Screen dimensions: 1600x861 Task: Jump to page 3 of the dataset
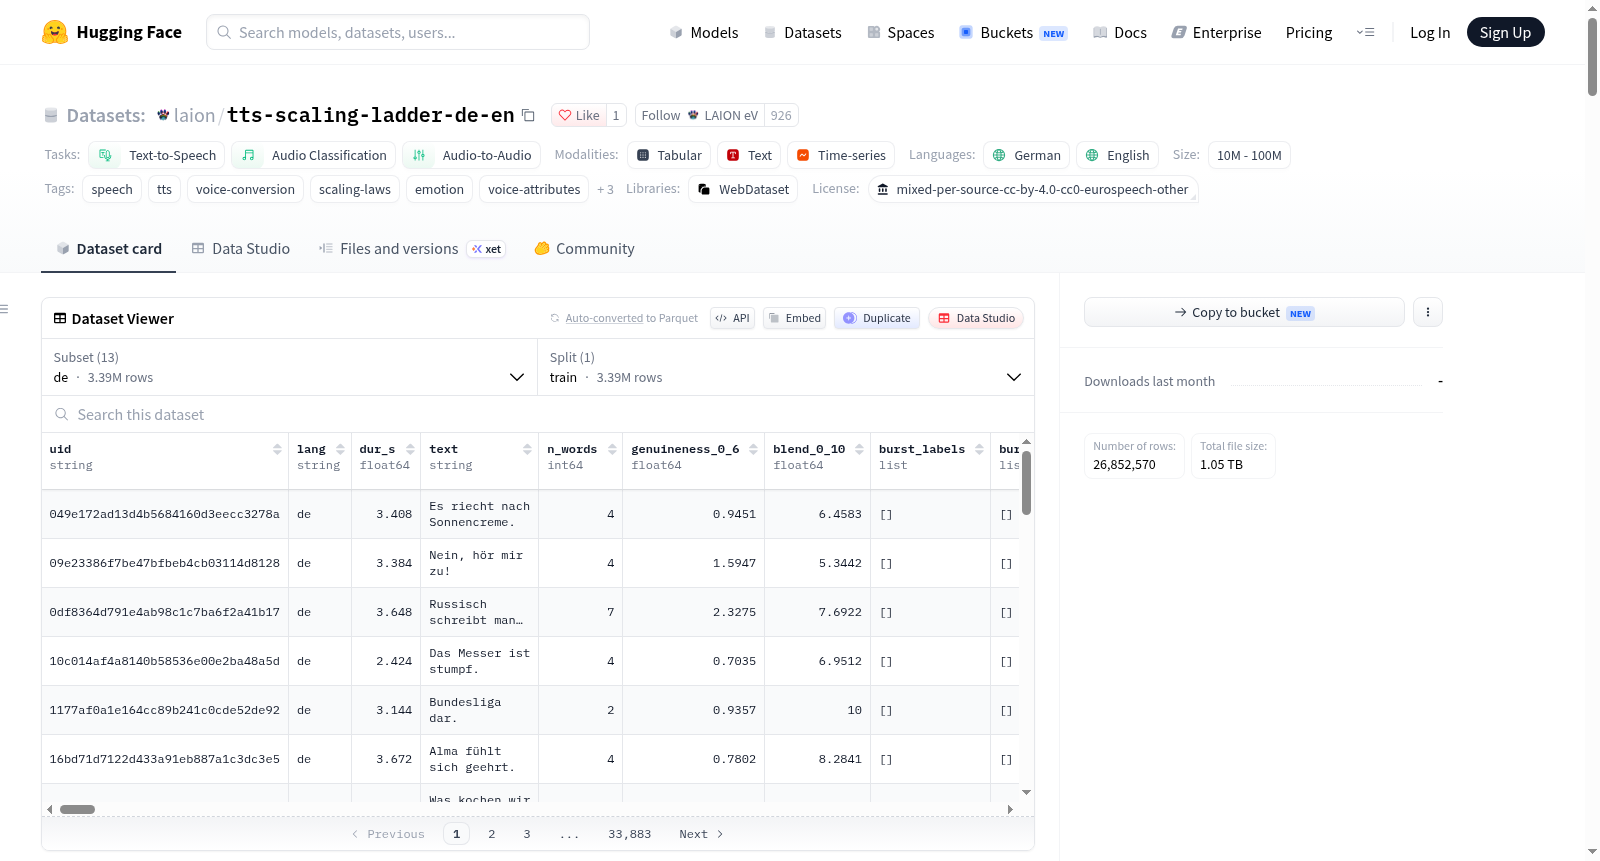pos(527,834)
